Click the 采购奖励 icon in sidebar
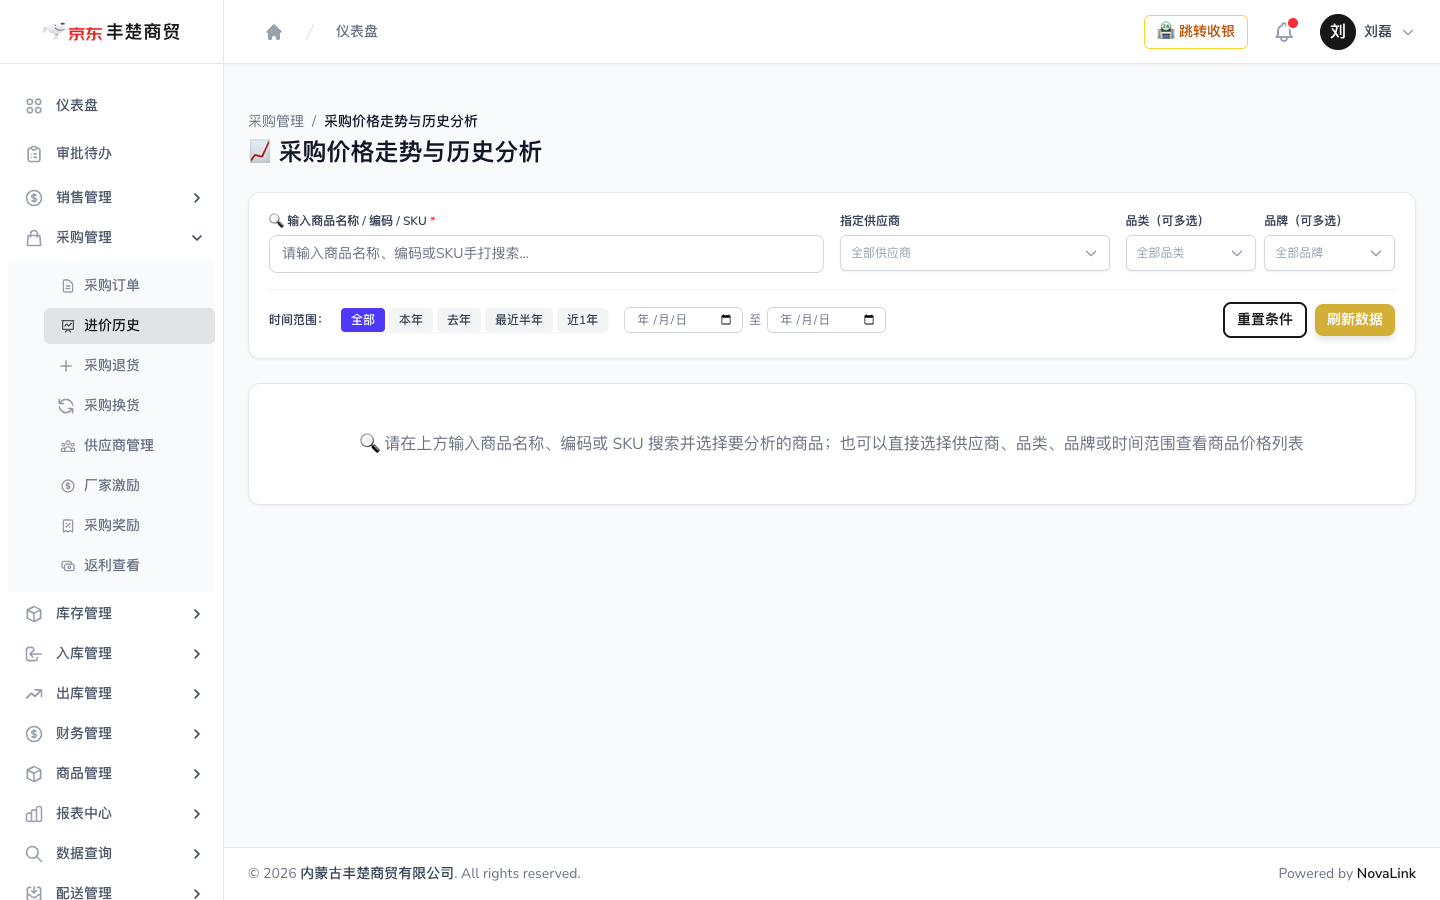 point(68,526)
